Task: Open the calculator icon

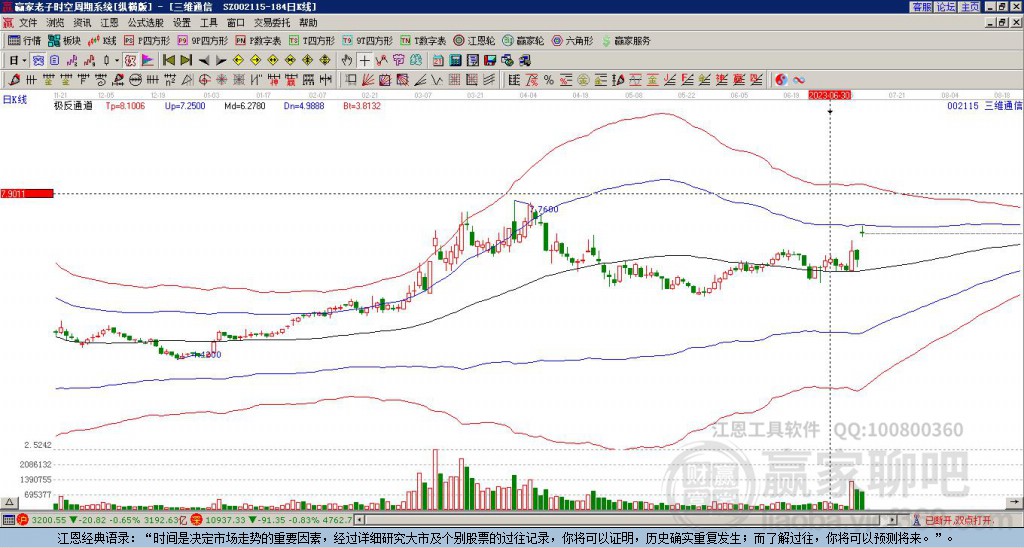Action: pyautogui.click(x=455, y=60)
